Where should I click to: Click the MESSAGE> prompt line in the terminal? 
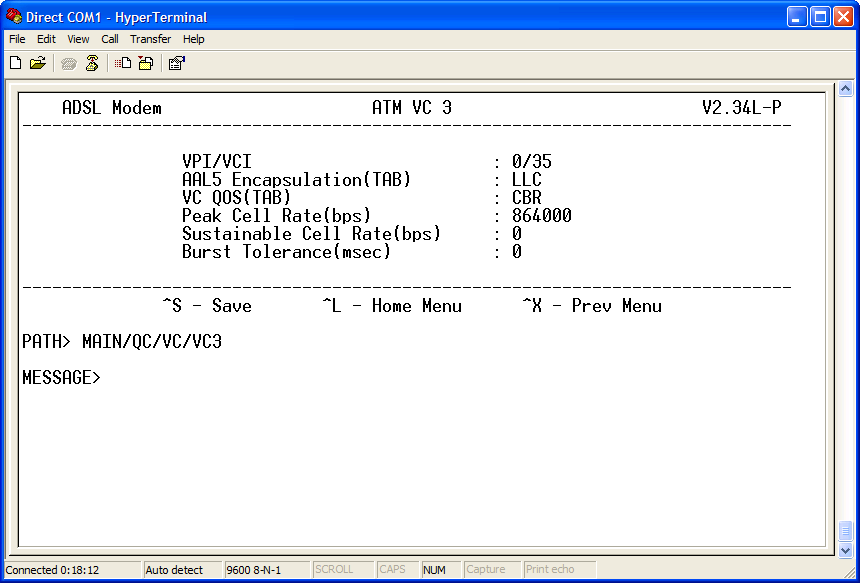click(x=61, y=378)
